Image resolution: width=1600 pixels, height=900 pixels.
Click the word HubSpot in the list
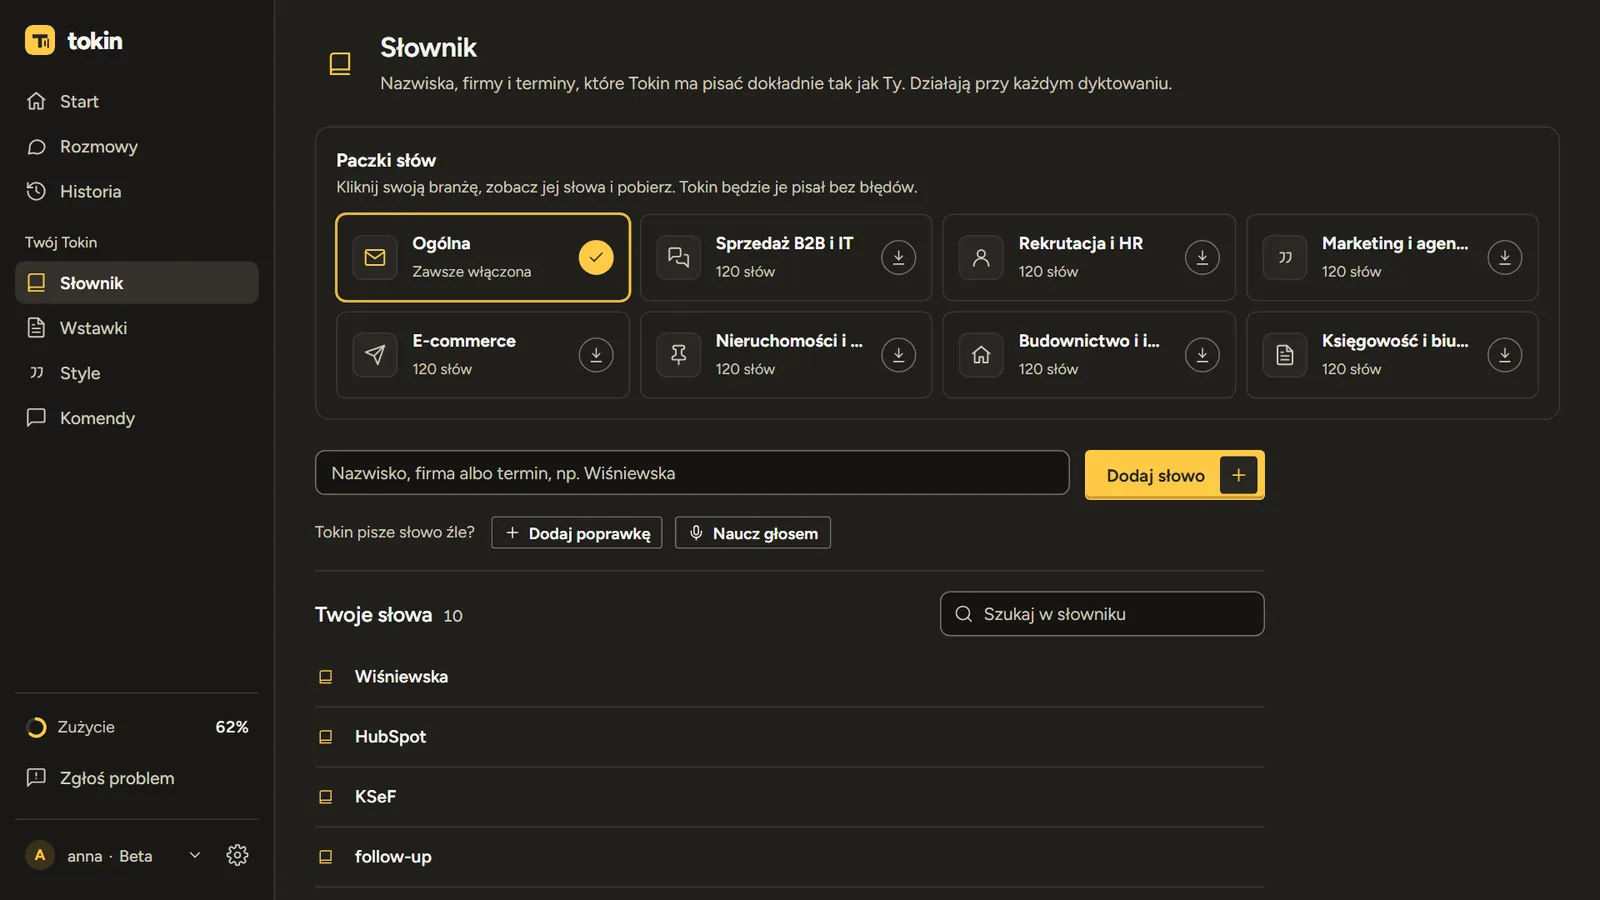click(390, 737)
